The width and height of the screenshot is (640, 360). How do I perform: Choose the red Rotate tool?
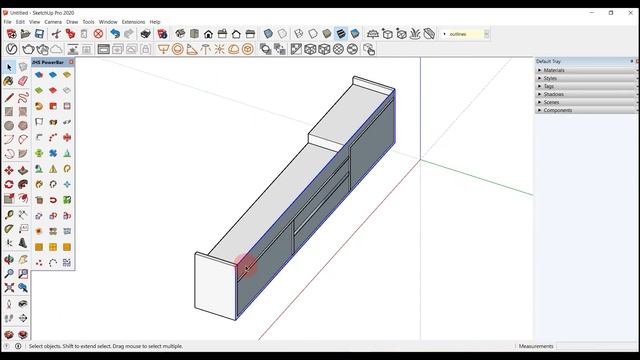[x=9, y=184]
